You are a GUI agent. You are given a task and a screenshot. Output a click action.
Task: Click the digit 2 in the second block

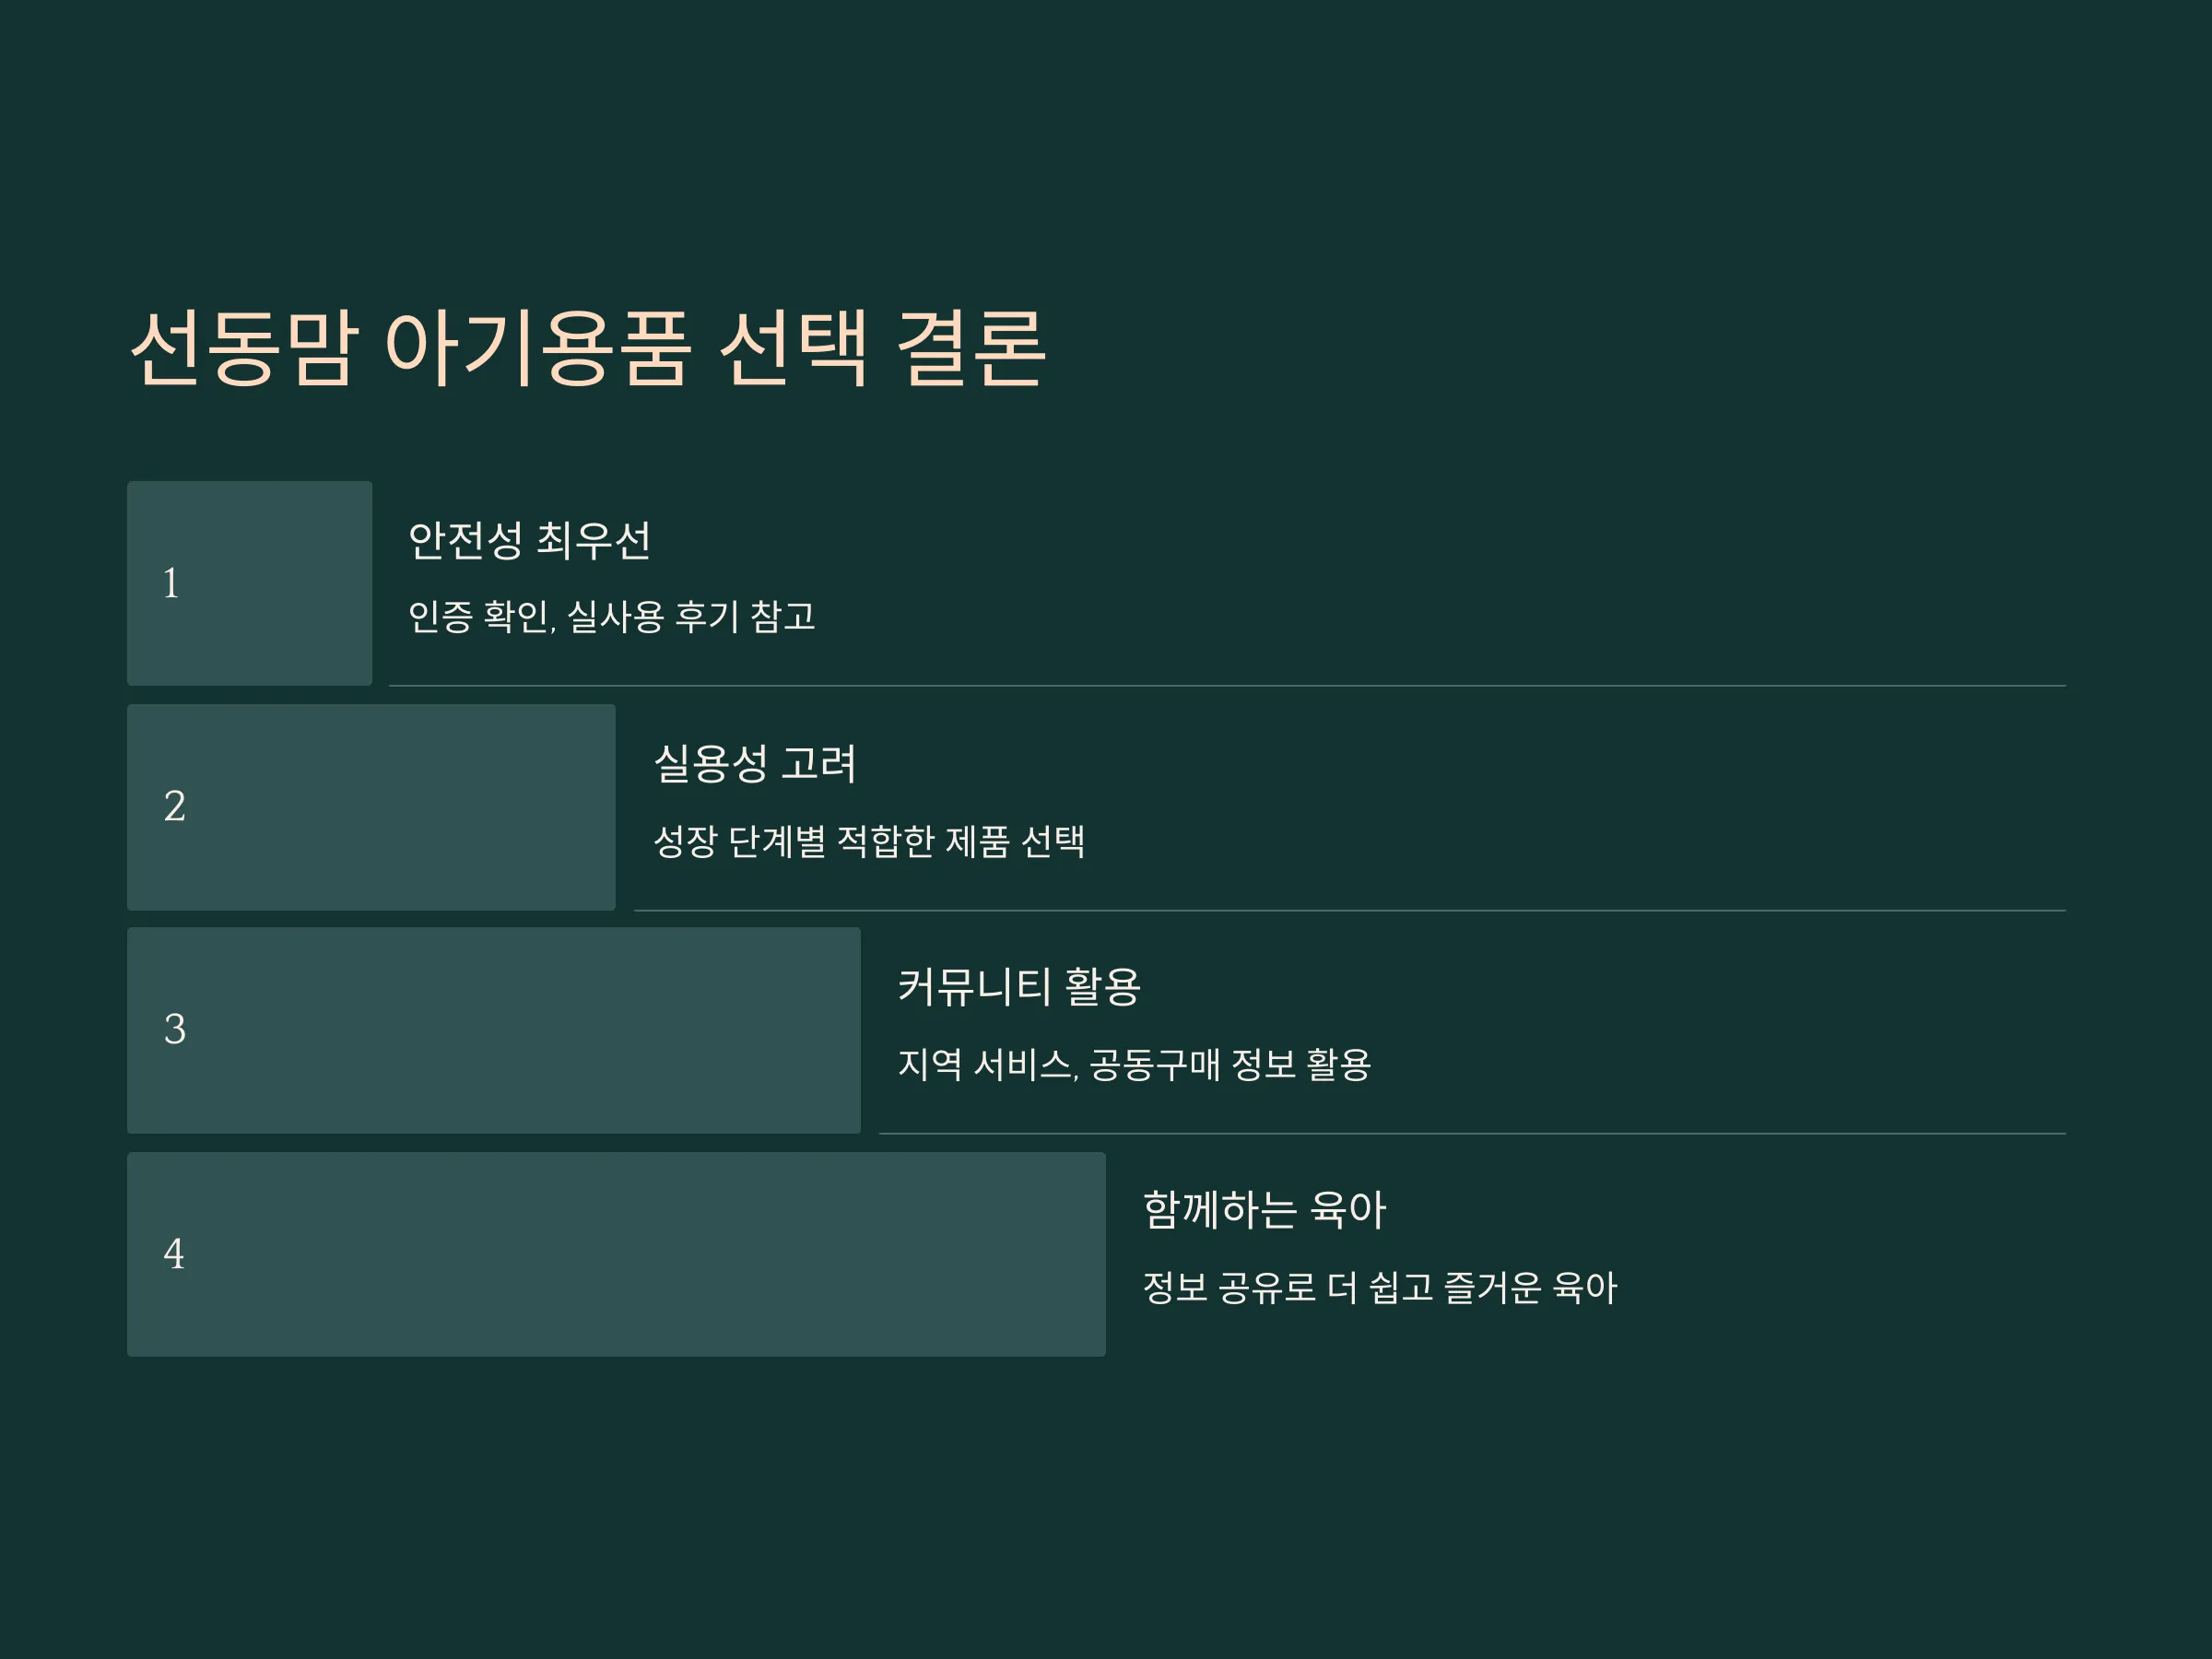[x=174, y=807]
